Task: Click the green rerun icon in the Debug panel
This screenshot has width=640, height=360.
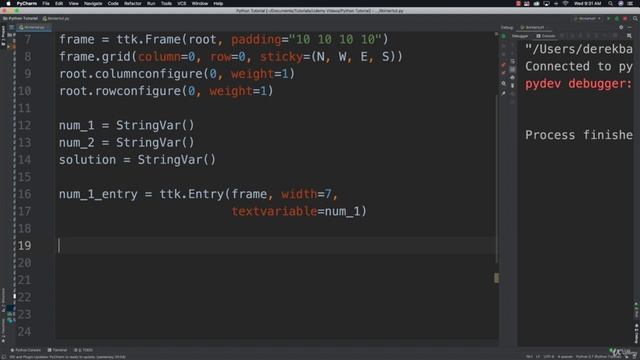Action: tap(503, 36)
